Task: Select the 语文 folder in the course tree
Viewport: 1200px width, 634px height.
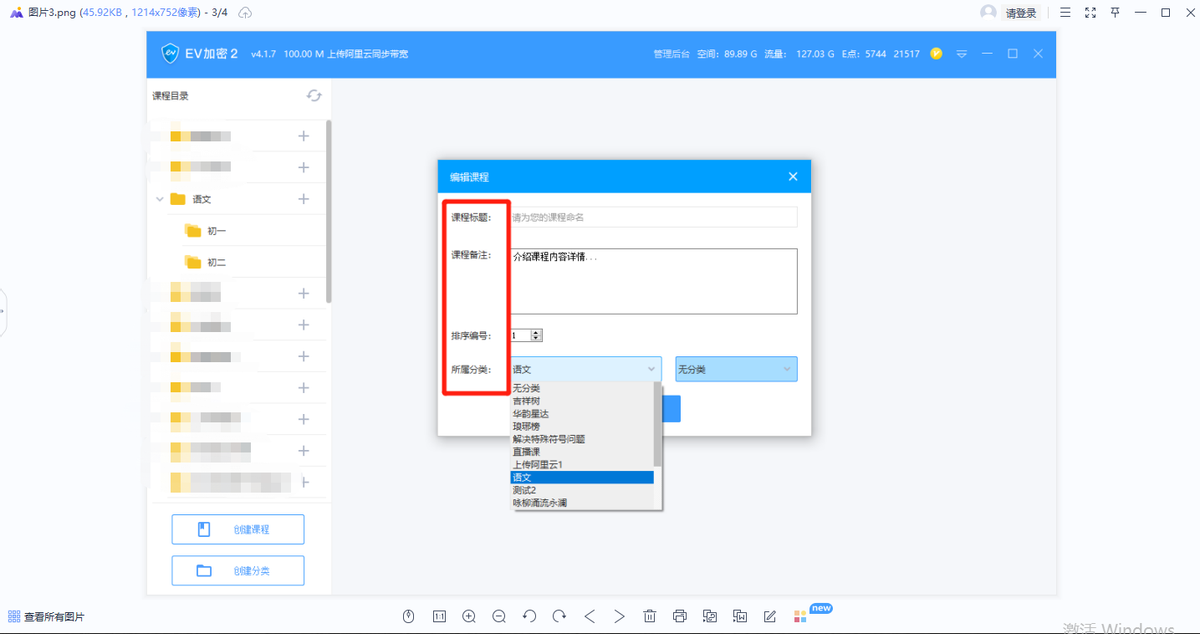Action: 201,199
